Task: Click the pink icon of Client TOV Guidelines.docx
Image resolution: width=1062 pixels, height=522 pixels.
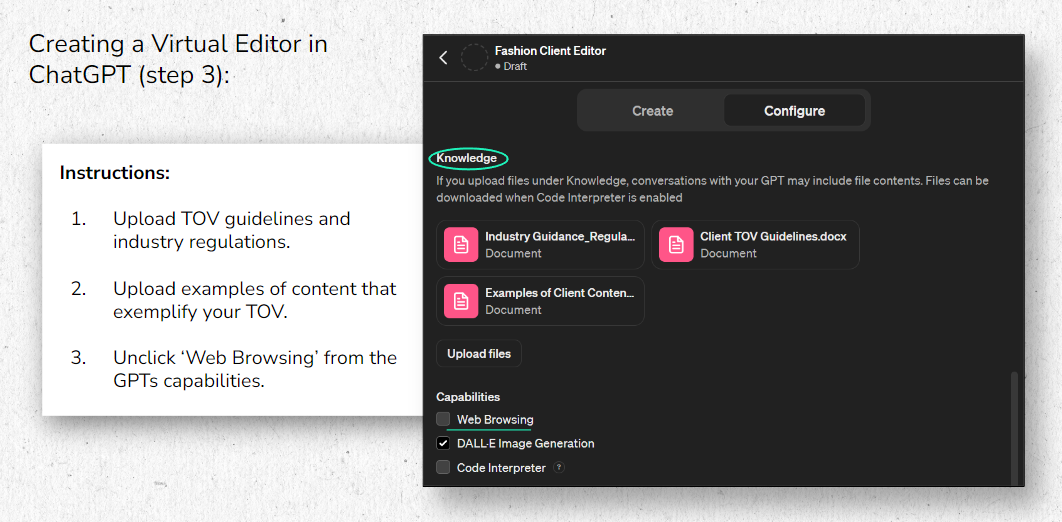Action: point(676,244)
